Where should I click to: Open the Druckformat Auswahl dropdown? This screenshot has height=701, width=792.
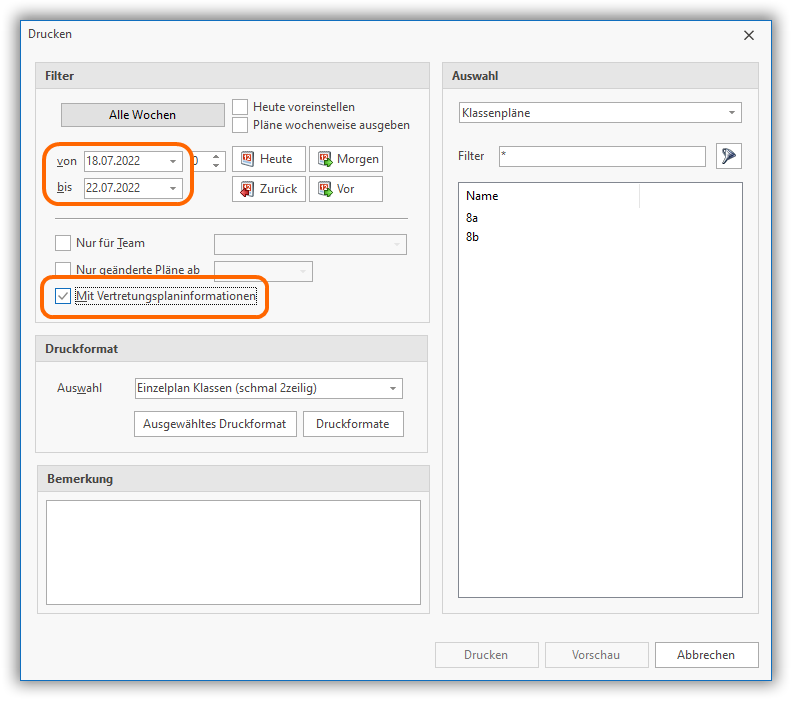coord(393,388)
